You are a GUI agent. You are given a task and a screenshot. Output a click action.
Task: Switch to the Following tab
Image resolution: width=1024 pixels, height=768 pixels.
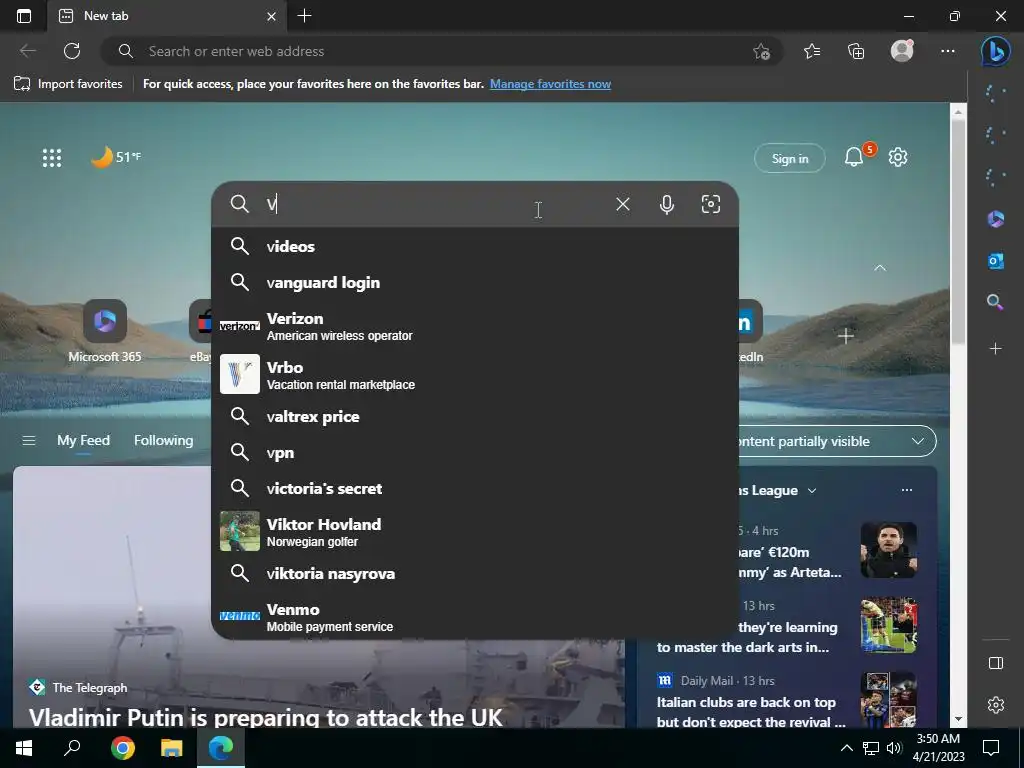tap(163, 440)
